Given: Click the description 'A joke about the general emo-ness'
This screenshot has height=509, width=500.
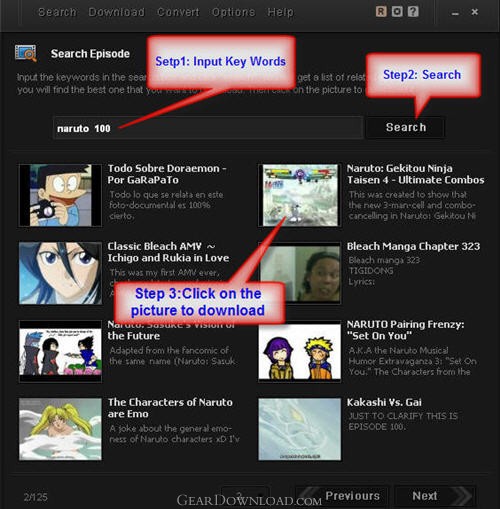Looking at the screenshot, I should click(174, 434).
